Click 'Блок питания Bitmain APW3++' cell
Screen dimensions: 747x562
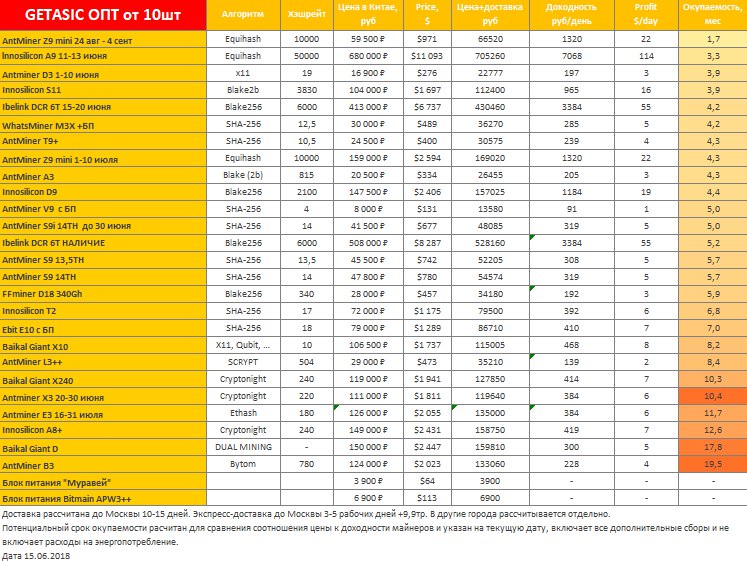click(x=103, y=498)
